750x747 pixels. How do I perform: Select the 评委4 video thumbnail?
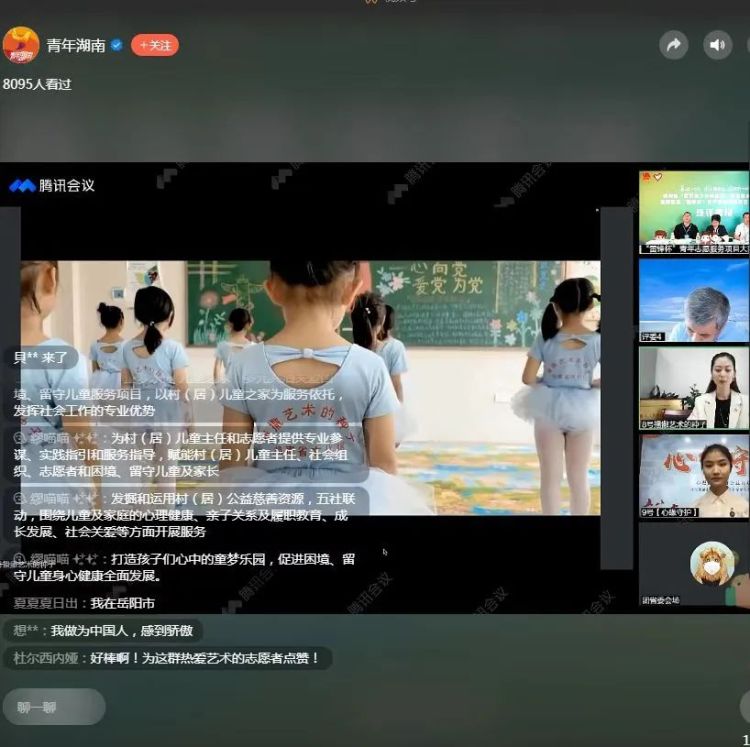tap(694, 300)
